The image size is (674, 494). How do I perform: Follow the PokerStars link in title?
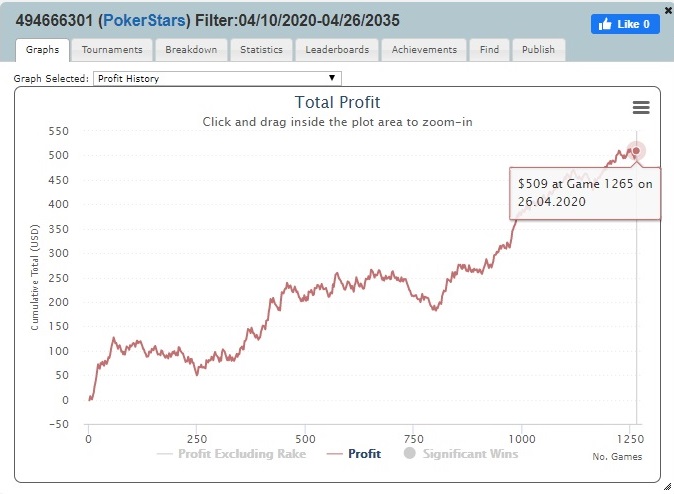tap(144, 20)
